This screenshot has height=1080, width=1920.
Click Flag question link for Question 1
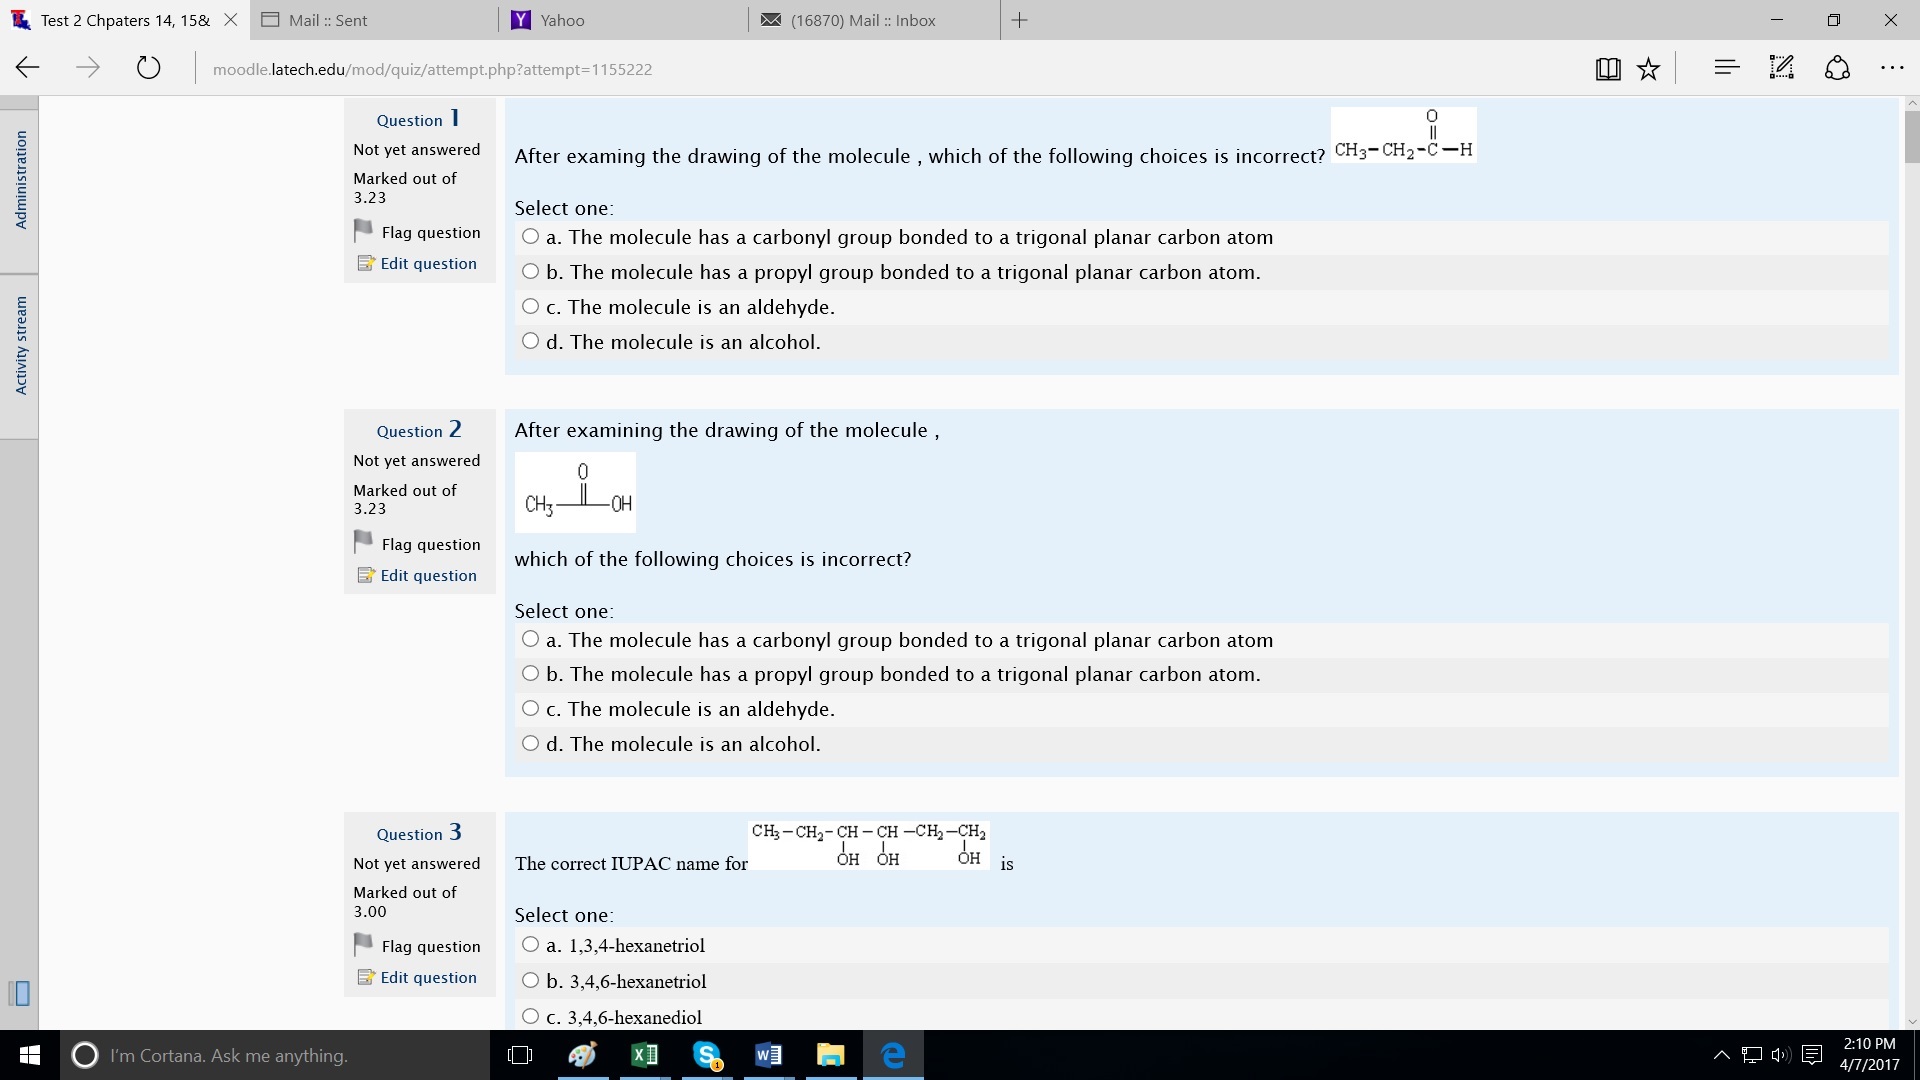[431, 232]
